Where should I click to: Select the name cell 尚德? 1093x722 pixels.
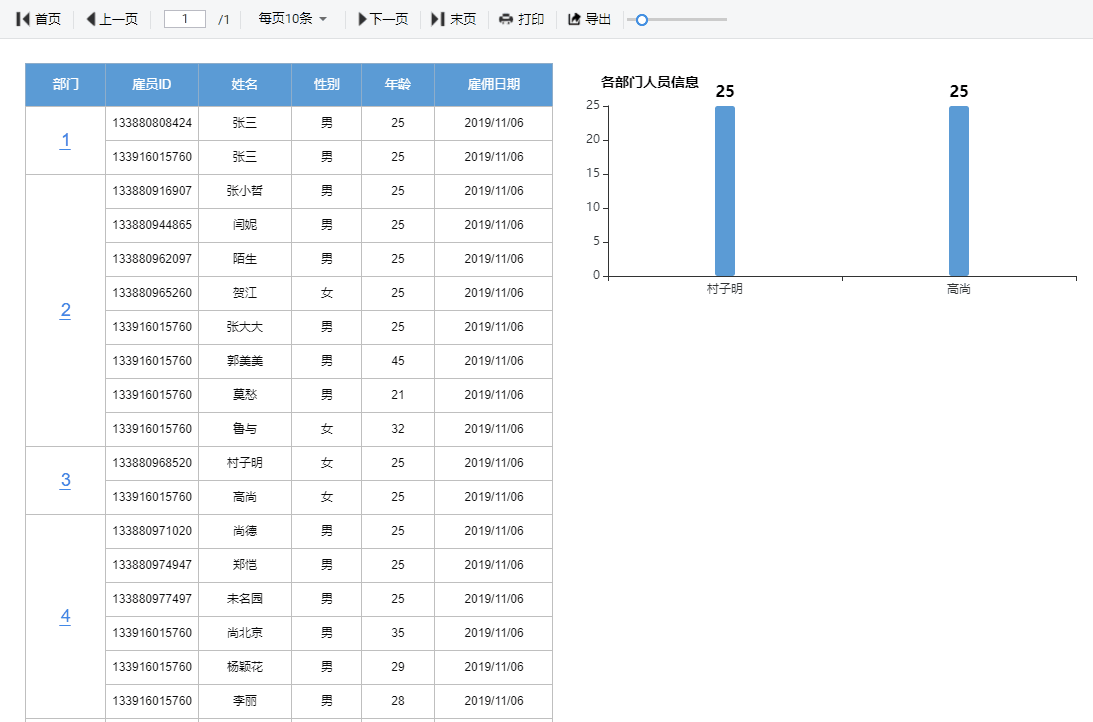click(x=245, y=531)
